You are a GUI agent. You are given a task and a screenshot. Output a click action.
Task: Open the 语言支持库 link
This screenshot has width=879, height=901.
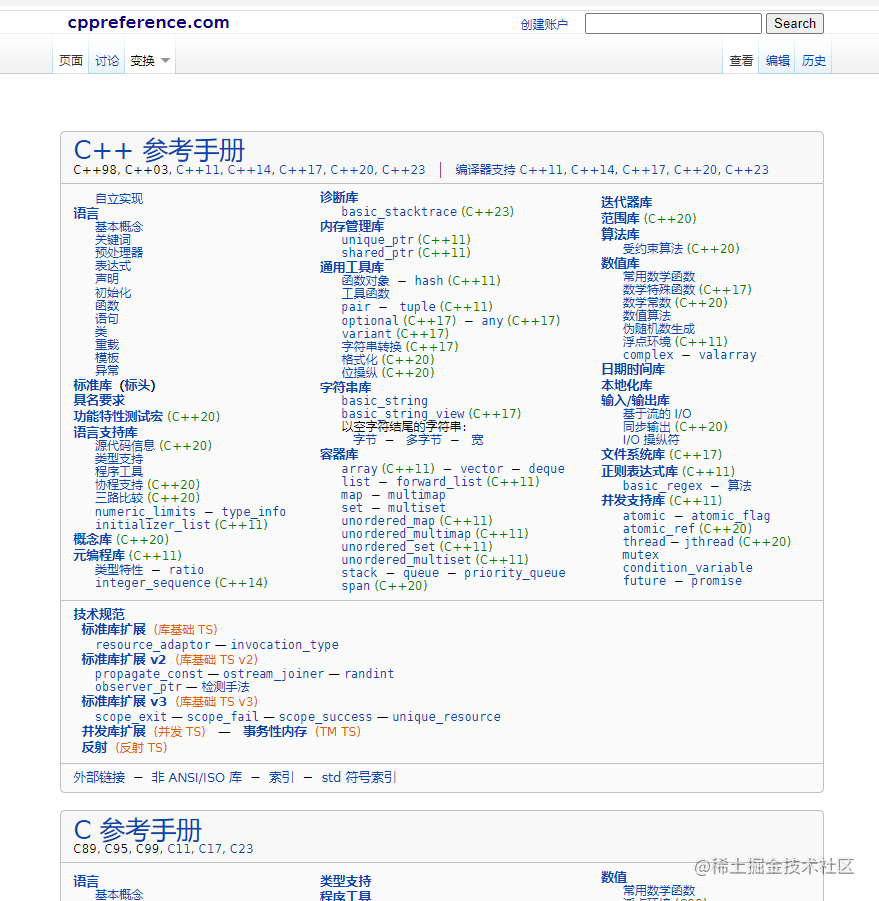tap(105, 432)
